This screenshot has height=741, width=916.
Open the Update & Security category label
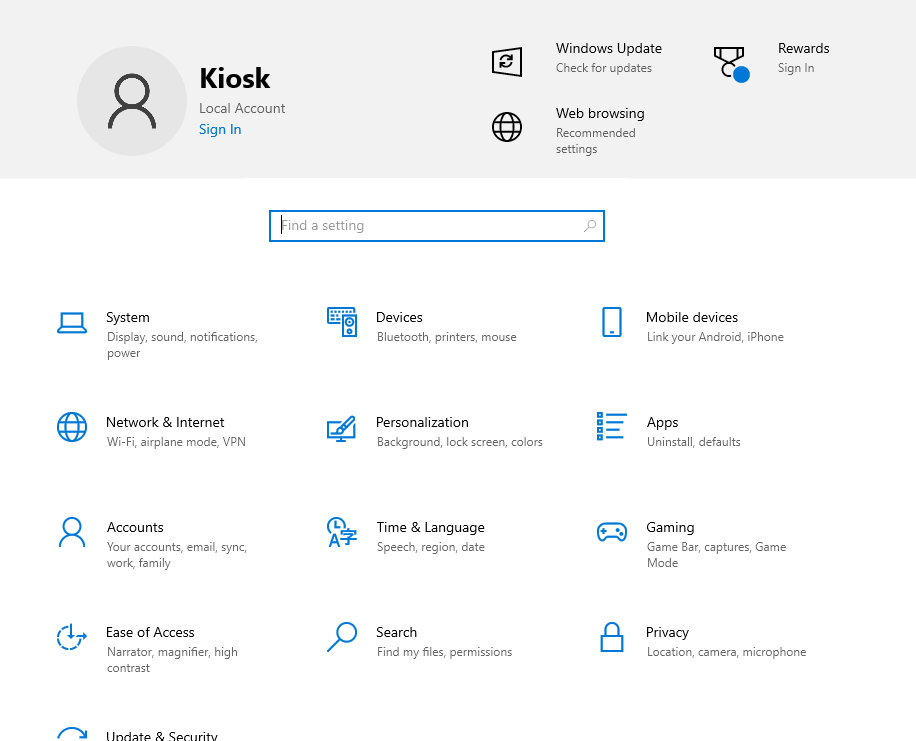tap(162, 735)
